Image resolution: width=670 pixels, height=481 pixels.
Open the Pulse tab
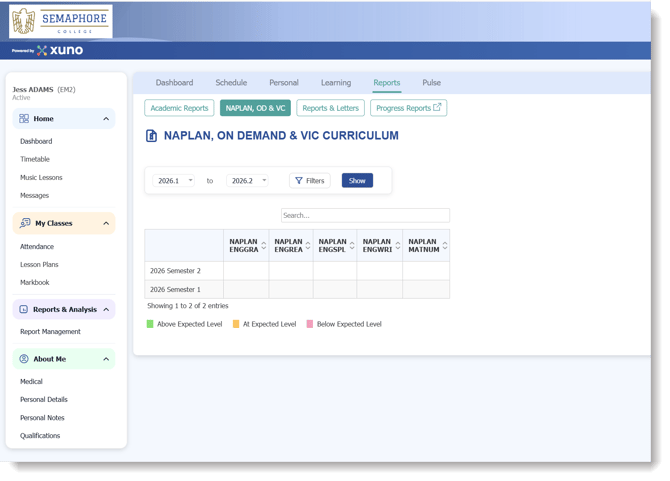coord(432,82)
